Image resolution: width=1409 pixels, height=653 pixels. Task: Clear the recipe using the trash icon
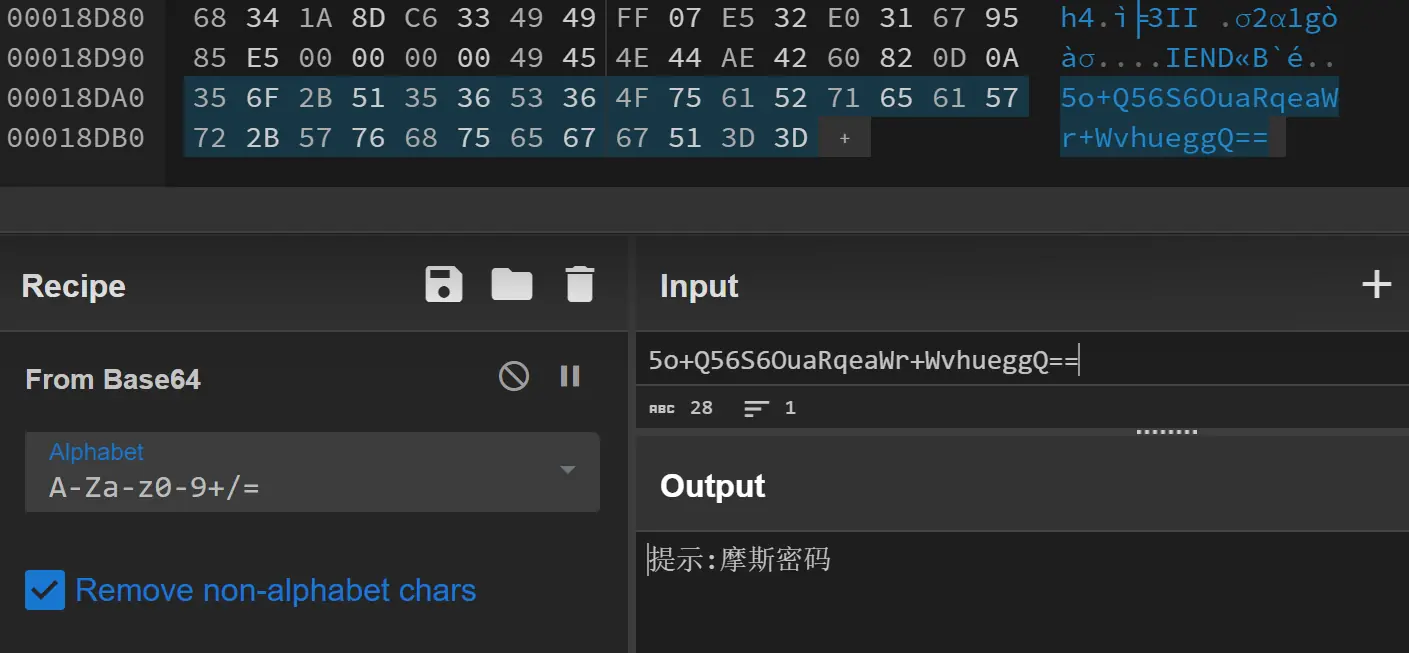coord(580,284)
